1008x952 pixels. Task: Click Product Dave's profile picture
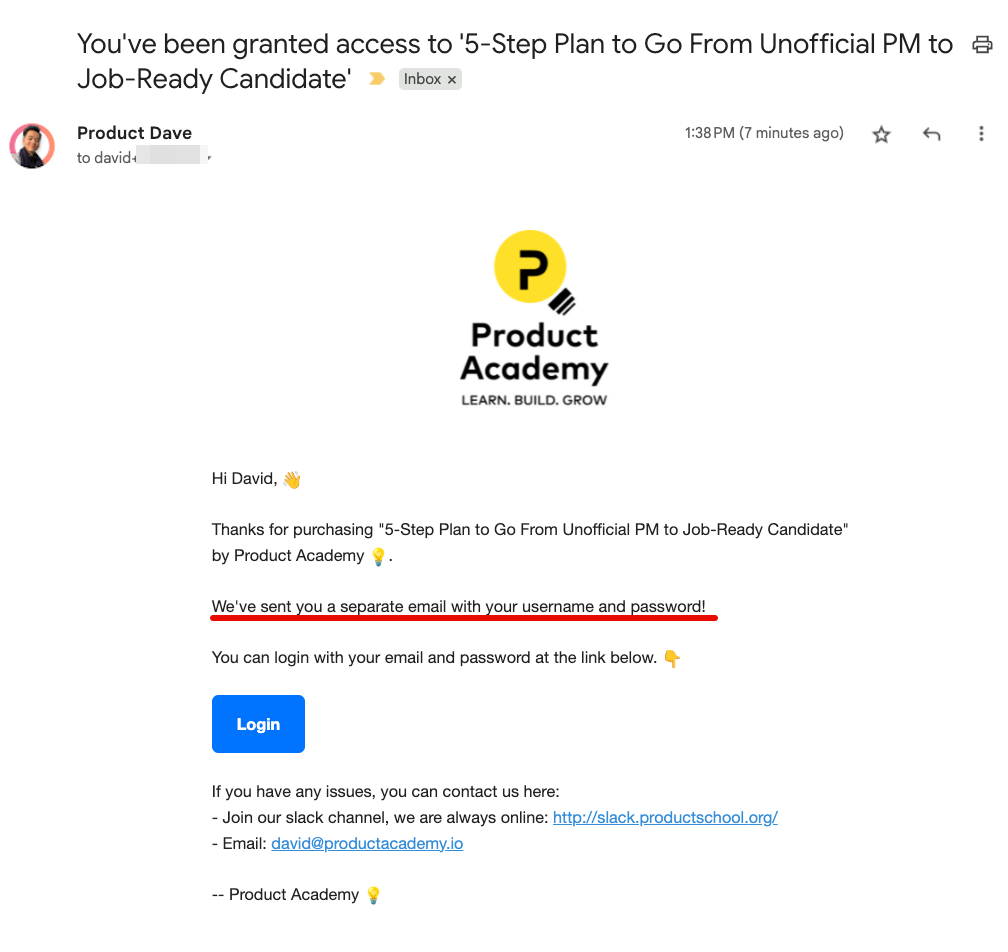32,146
